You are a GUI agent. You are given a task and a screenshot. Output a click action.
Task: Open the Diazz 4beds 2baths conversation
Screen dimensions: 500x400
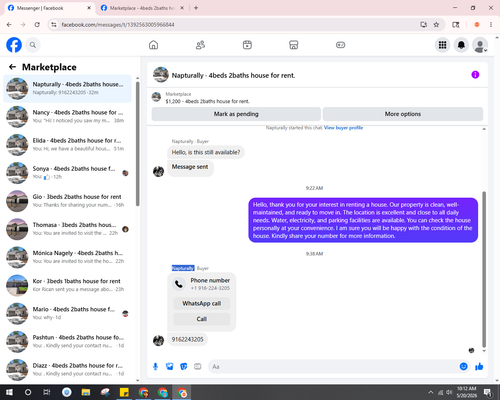coord(67,369)
